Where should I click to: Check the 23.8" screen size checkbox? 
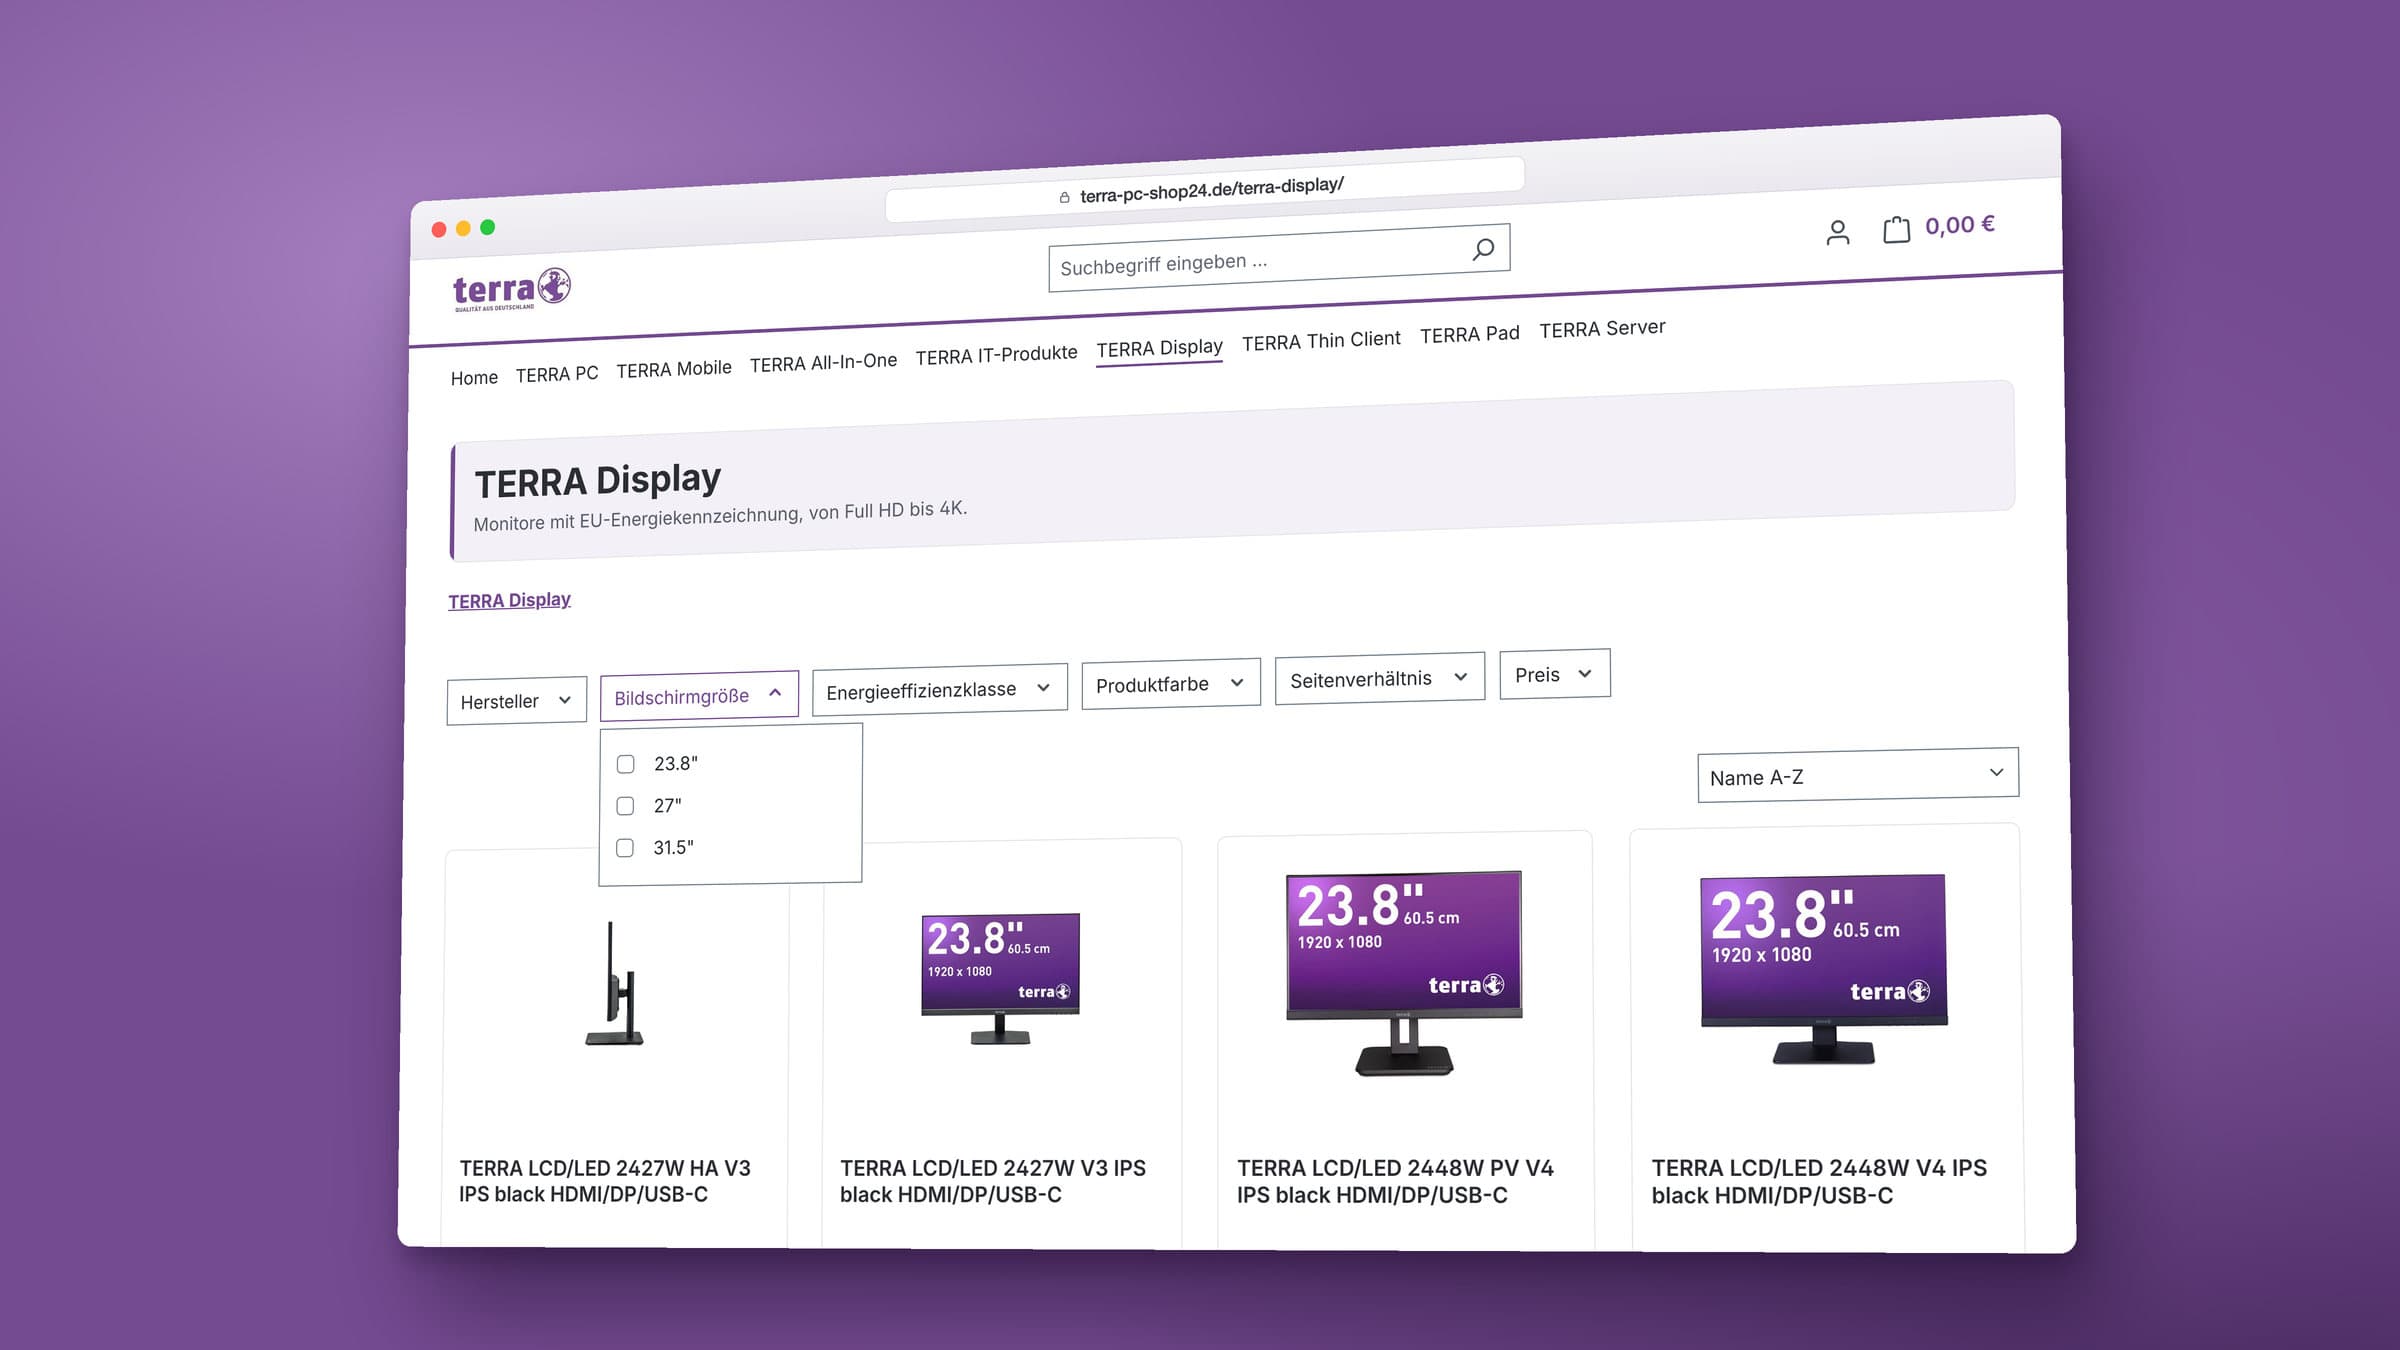[626, 764]
